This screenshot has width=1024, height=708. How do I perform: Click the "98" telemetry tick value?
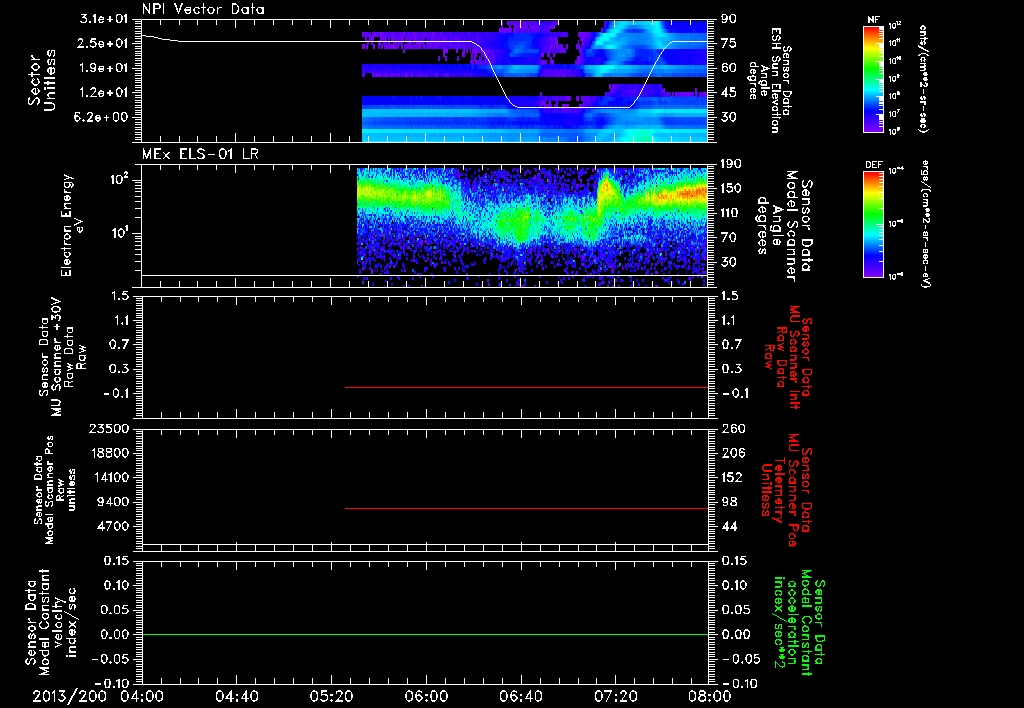coord(728,502)
